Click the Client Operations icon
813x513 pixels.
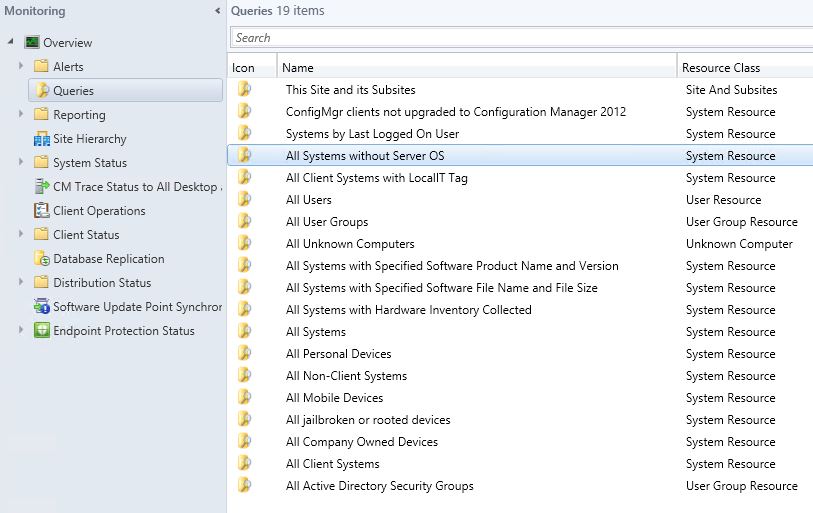click(x=41, y=211)
